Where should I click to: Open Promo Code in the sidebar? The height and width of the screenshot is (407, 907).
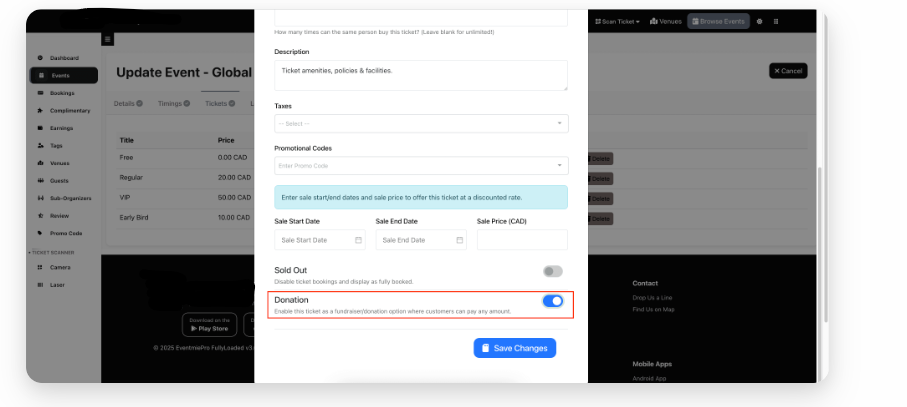[65, 233]
